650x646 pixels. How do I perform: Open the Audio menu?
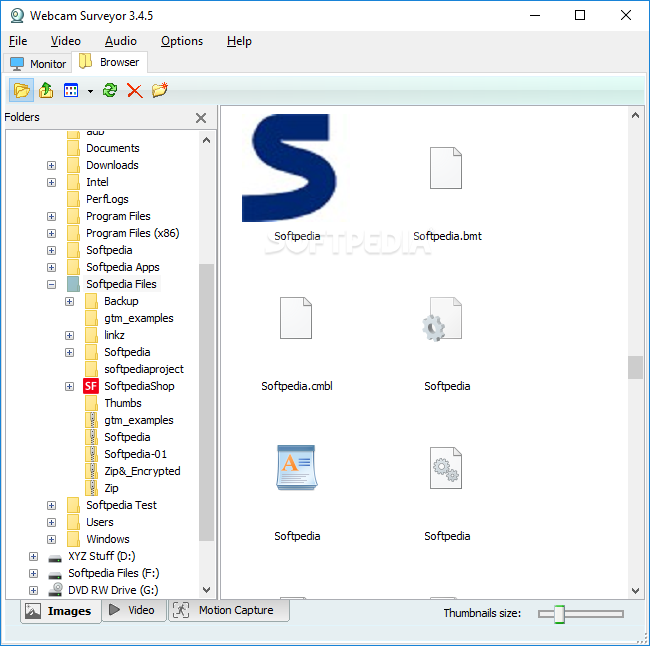point(121,41)
